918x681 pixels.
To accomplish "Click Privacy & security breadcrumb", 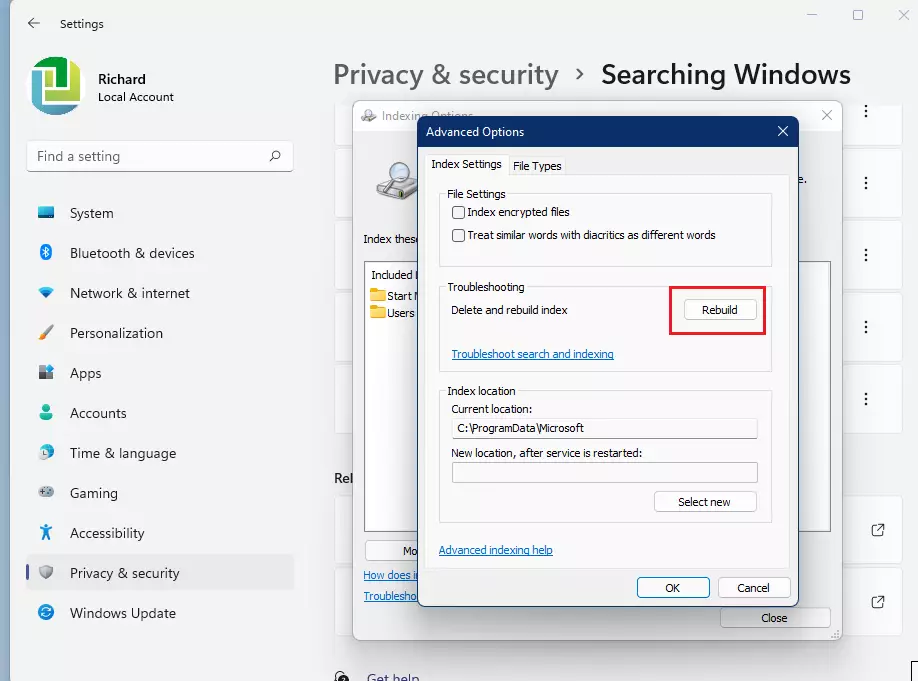I will click(x=446, y=75).
